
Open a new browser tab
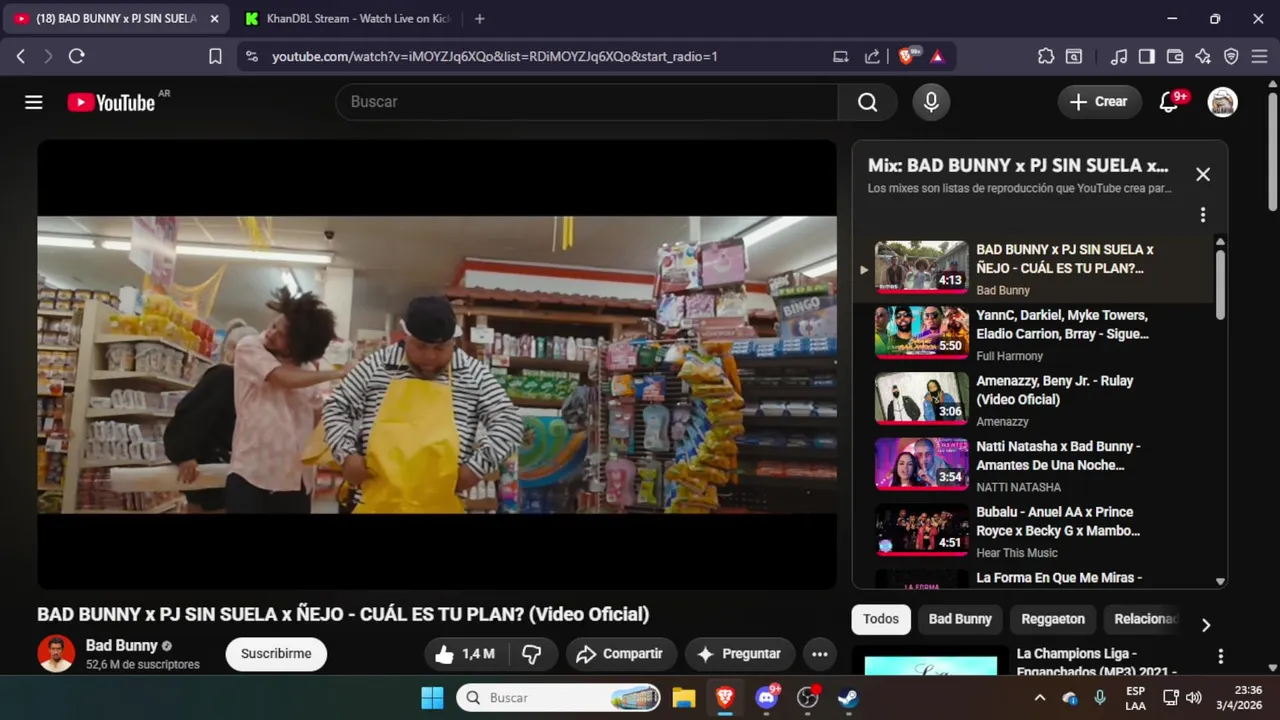(480, 18)
